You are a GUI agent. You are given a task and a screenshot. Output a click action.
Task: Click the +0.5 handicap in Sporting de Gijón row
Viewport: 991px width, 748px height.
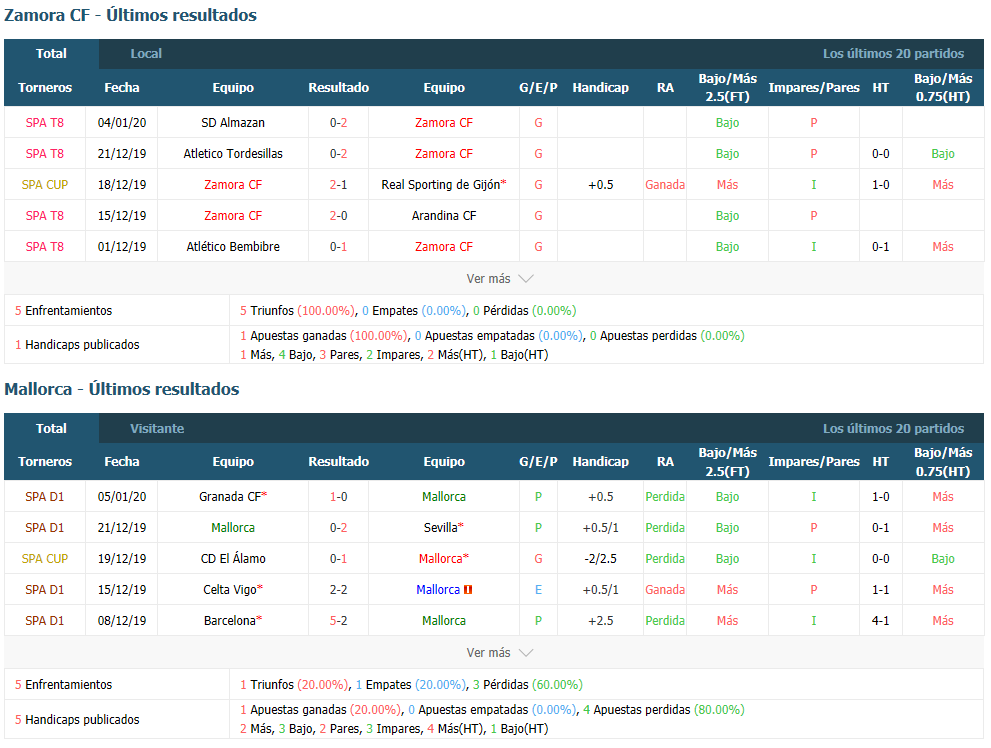point(600,184)
